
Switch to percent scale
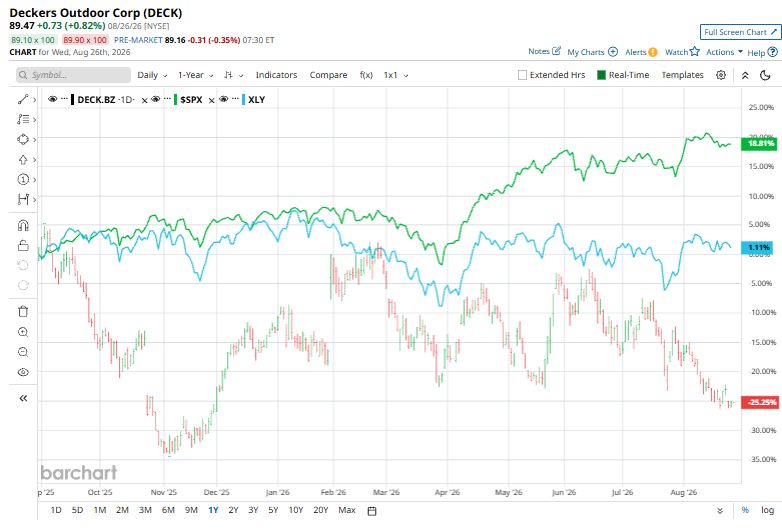point(745,510)
